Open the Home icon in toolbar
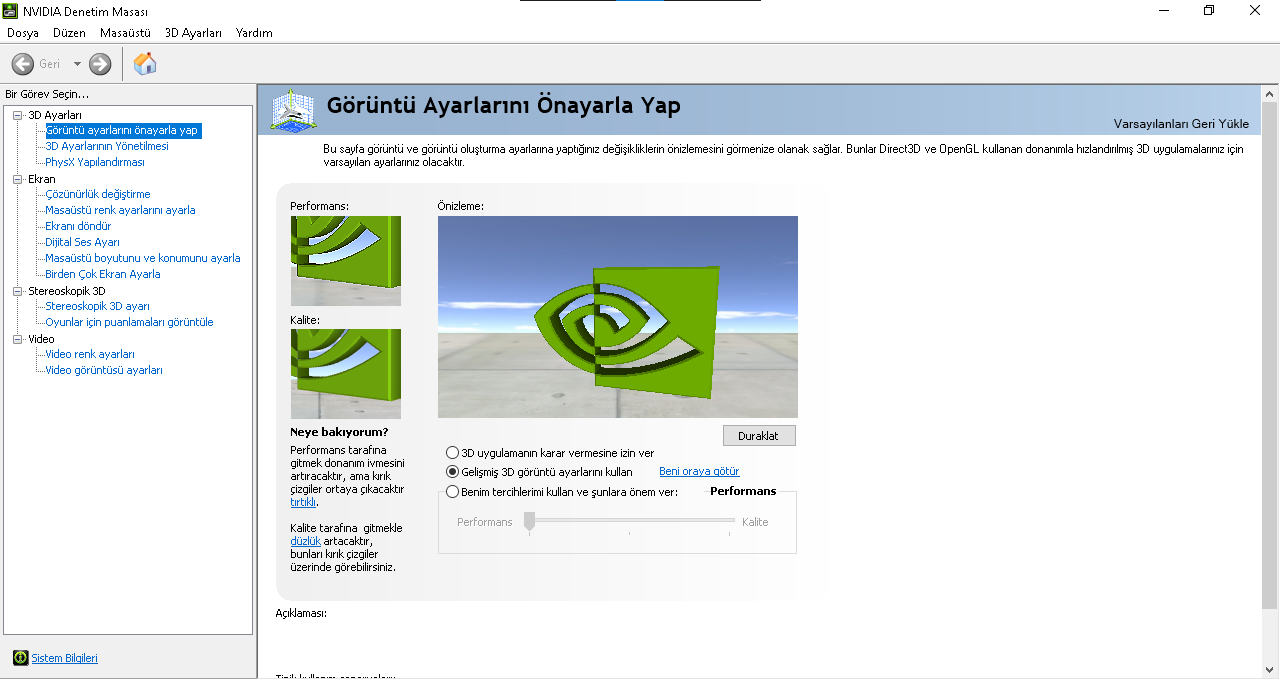1280x680 pixels. (145, 64)
